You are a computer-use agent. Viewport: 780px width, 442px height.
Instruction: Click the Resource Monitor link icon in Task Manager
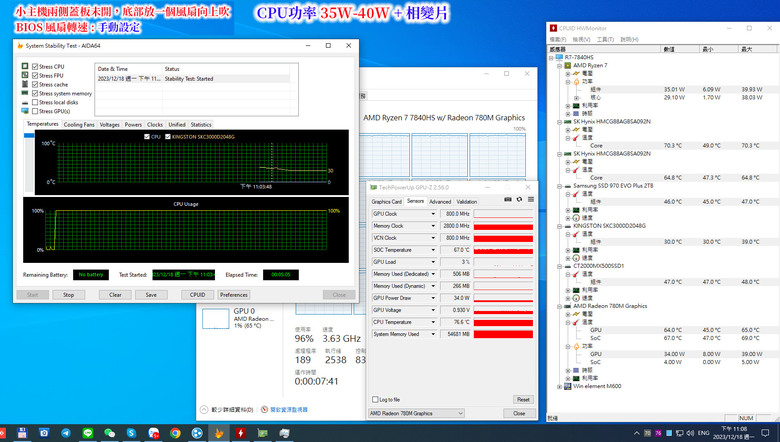(x=264, y=410)
